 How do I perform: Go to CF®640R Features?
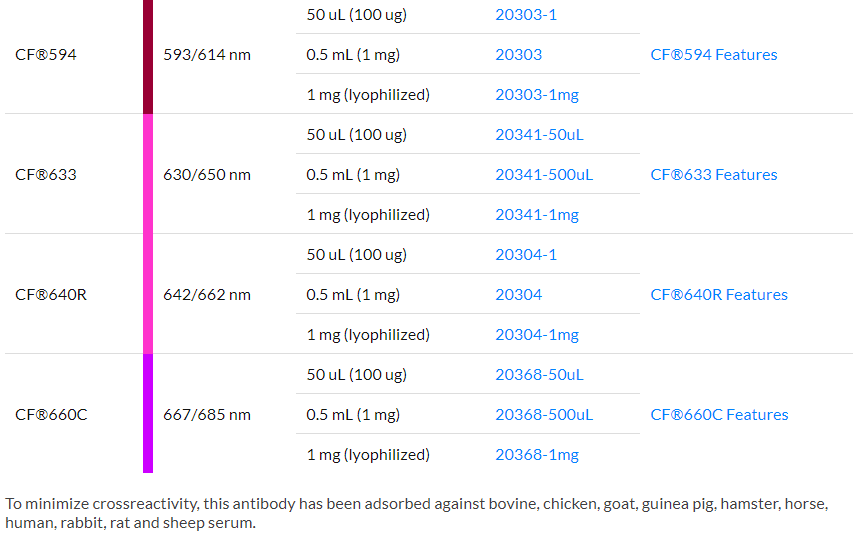(x=719, y=295)
